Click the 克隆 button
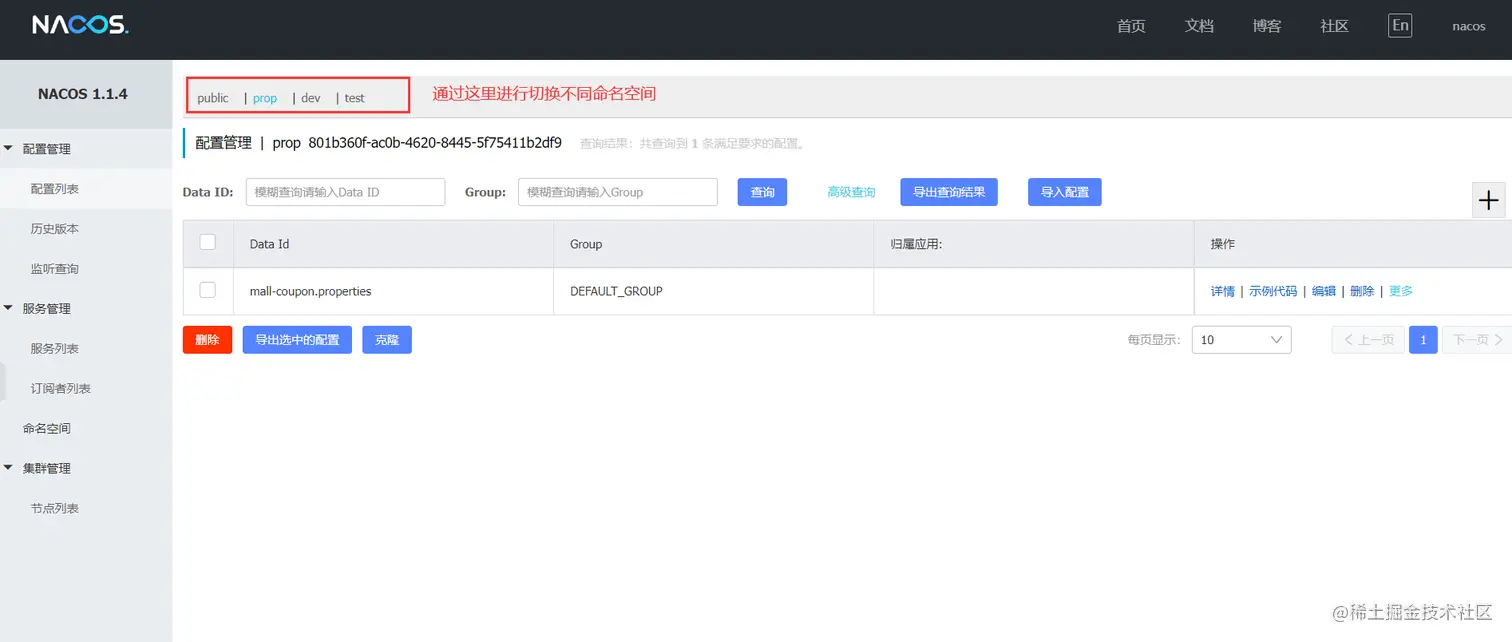Viewport: 1512px width, 642px height. 387,340
